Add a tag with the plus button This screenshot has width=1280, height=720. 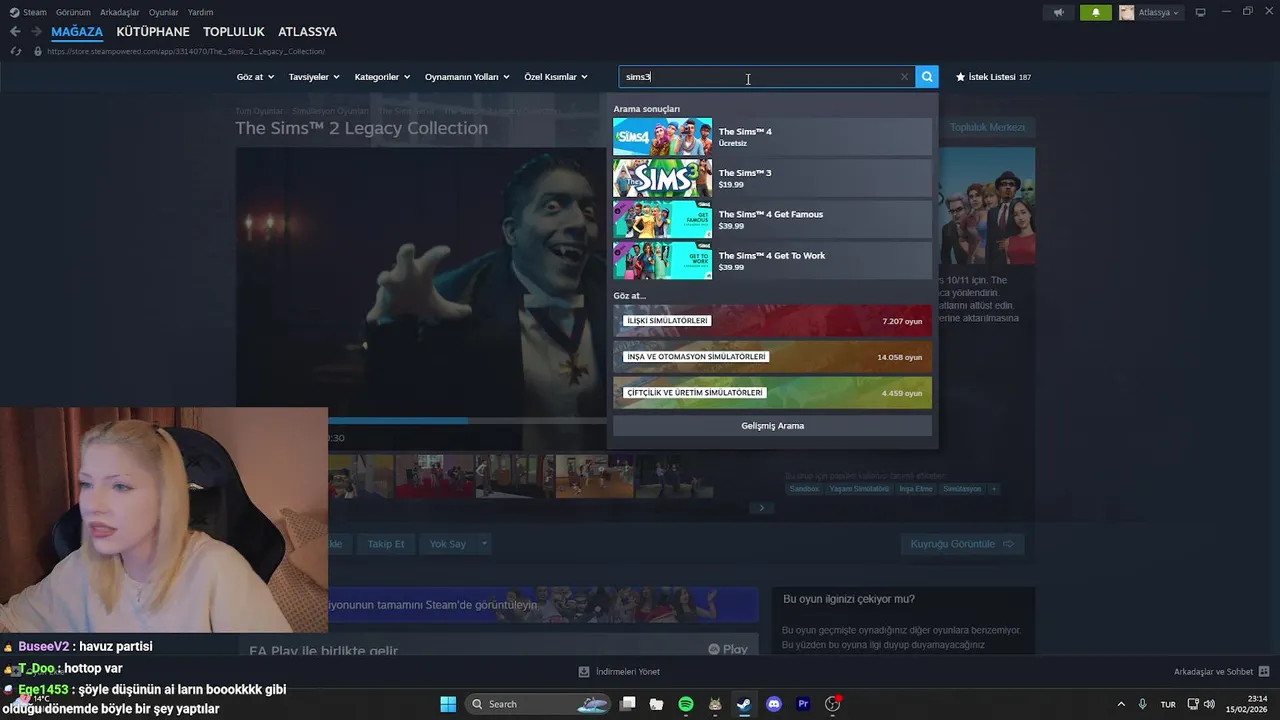point(993,489)
